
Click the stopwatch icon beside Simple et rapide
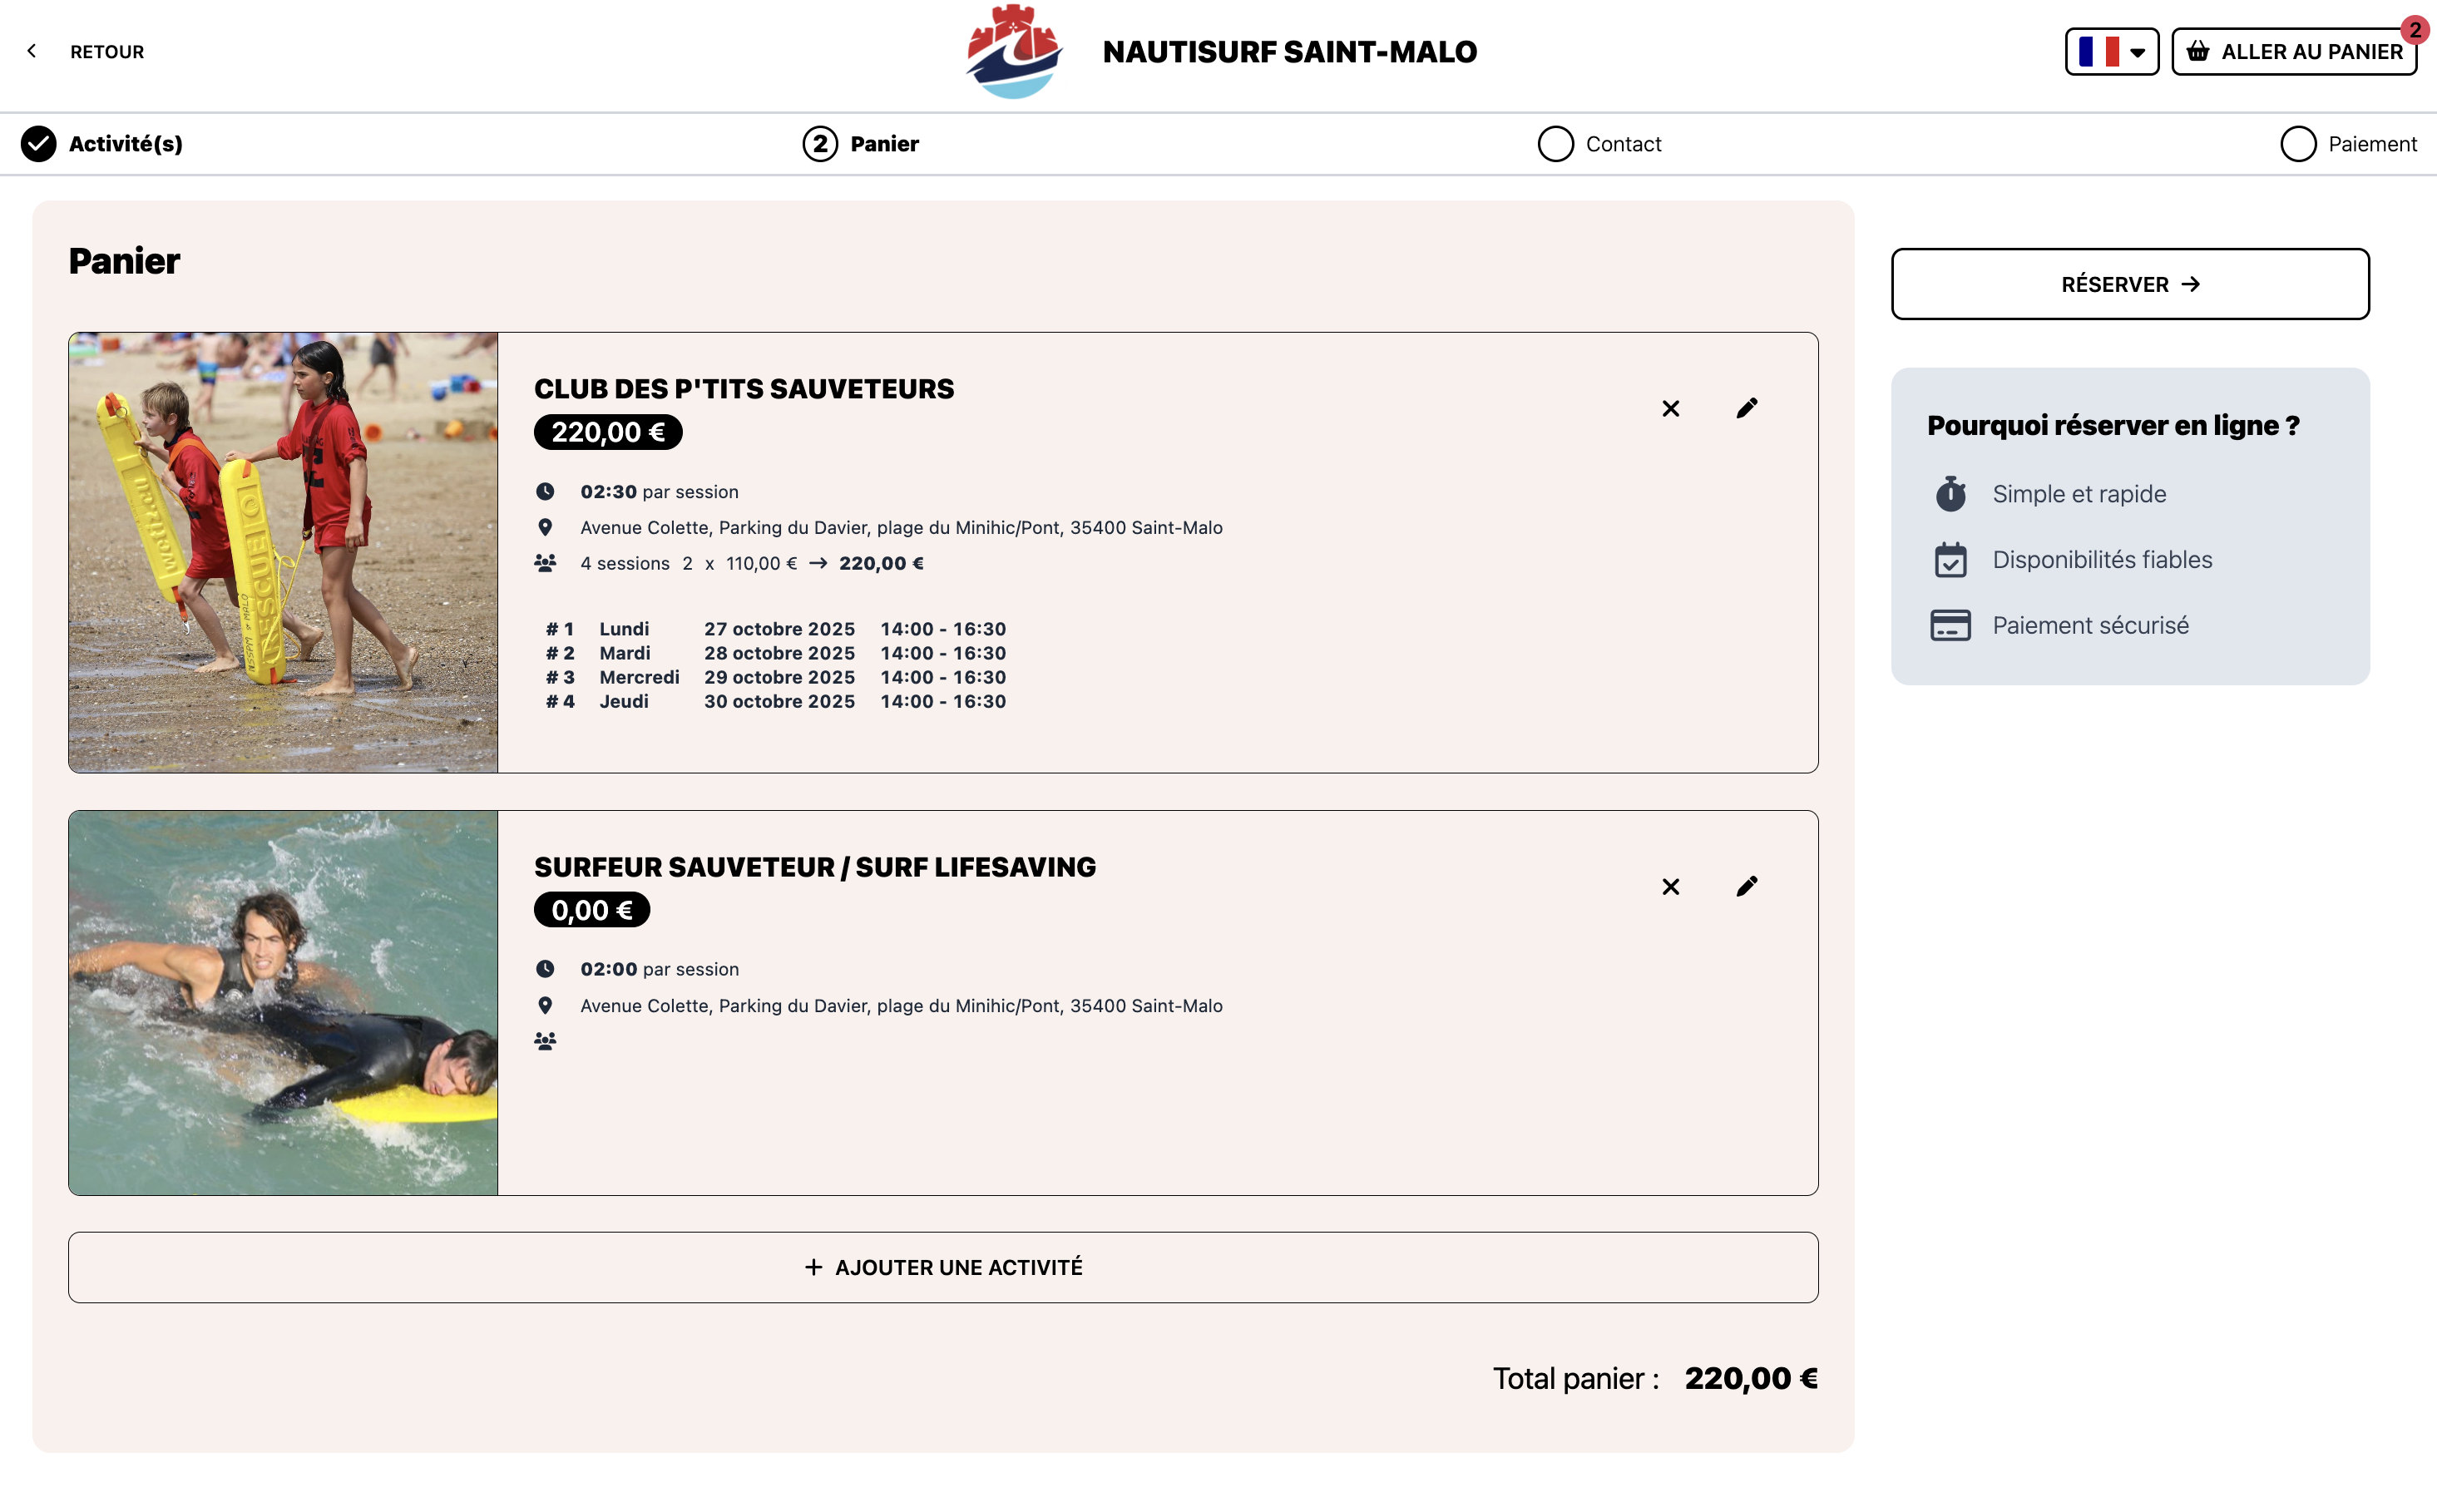(x=1950, y=494)
